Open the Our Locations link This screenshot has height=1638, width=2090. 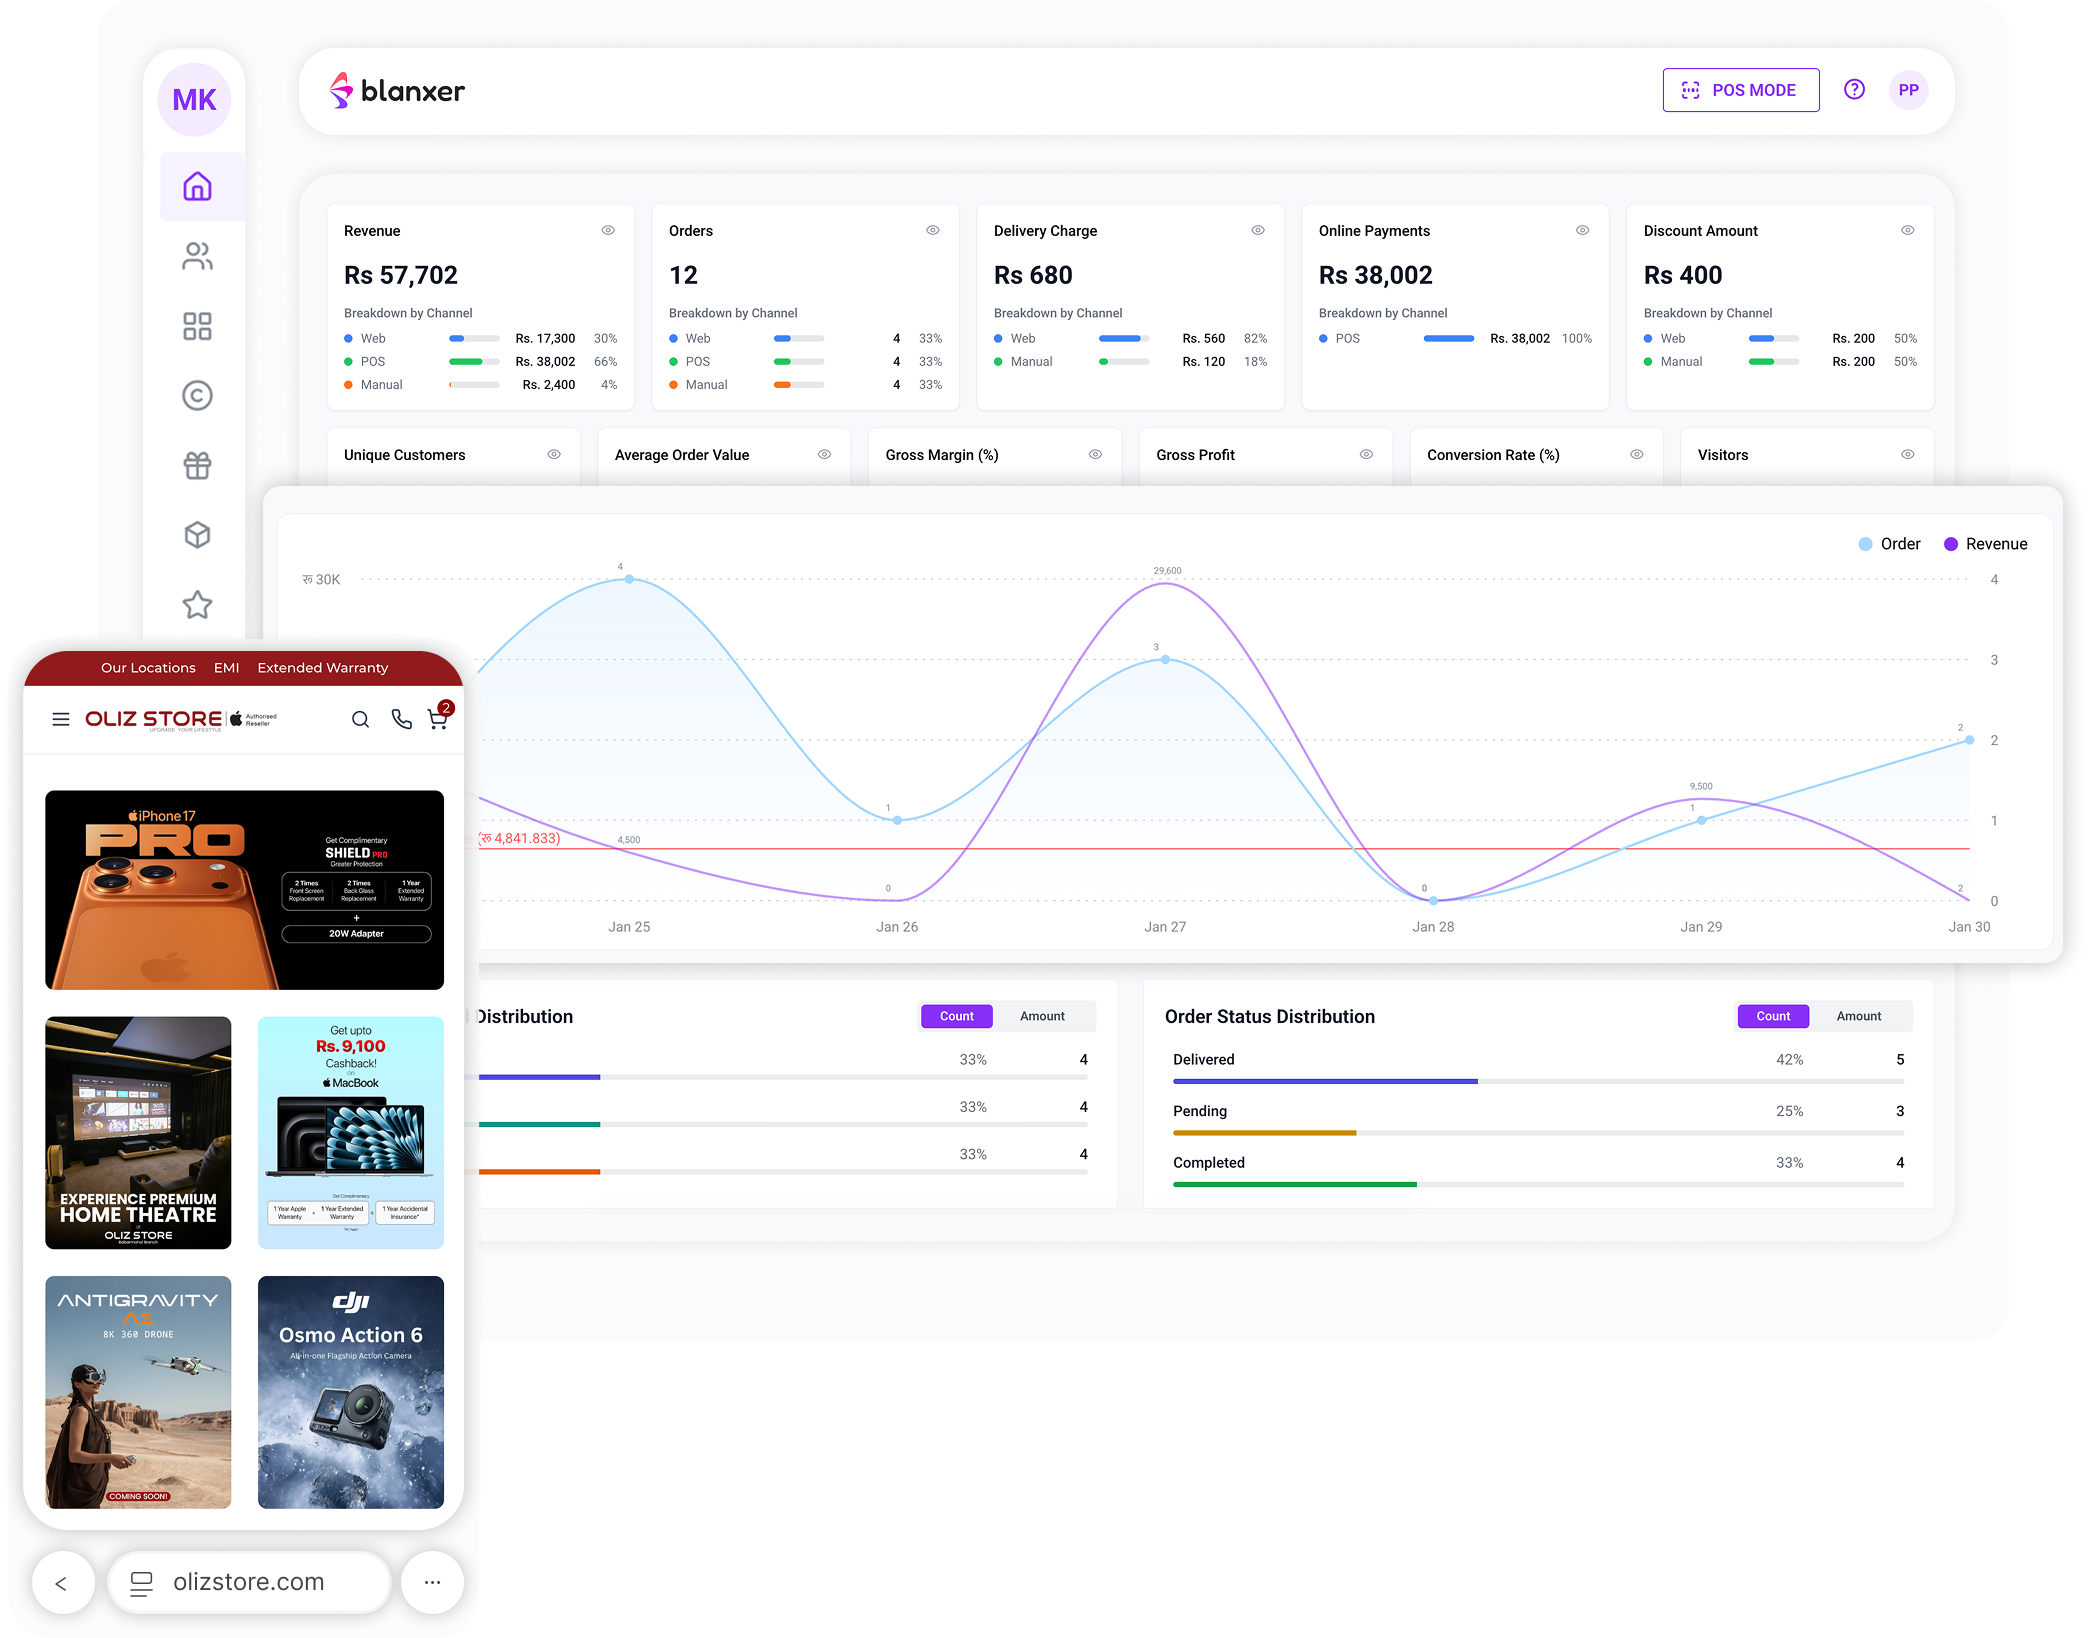pyautogui.click(x=148, y=667)
